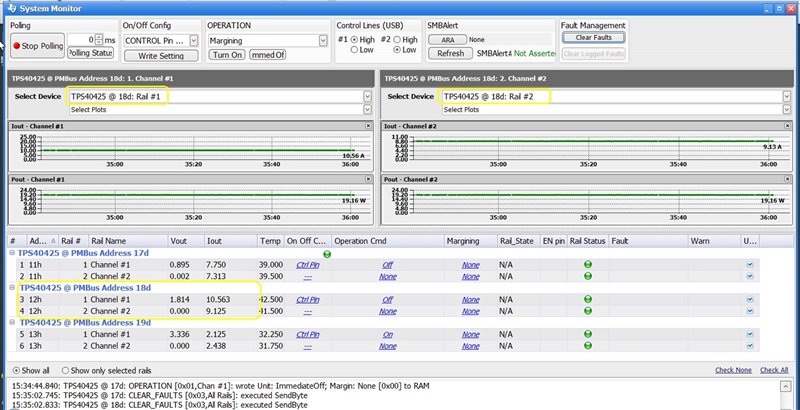
Task: Click rail status icon for row 5 (13h Channel #1)
Action: point(588,334)
